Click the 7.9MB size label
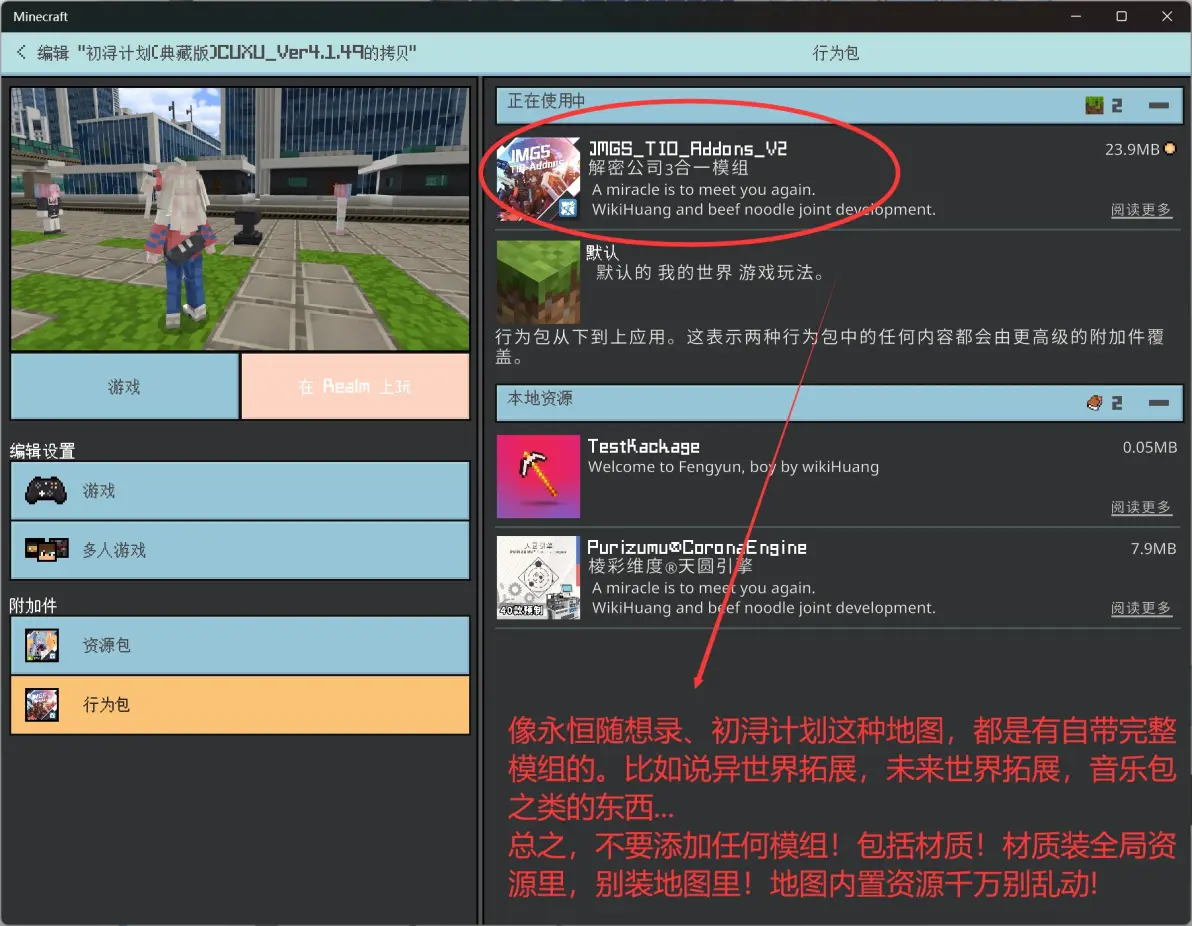The height and width of the screenshot is (926, 1192). click(1153, 548)
